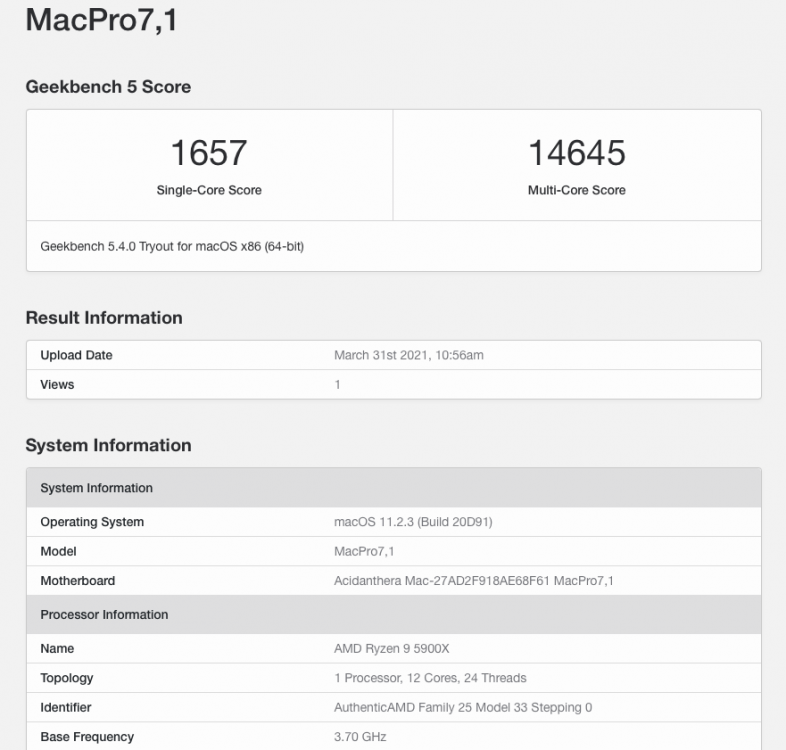Click Geekbench 5.4.0 Tryout for macOS text
This screenshot has height=750, width=786.
[172, 247]
